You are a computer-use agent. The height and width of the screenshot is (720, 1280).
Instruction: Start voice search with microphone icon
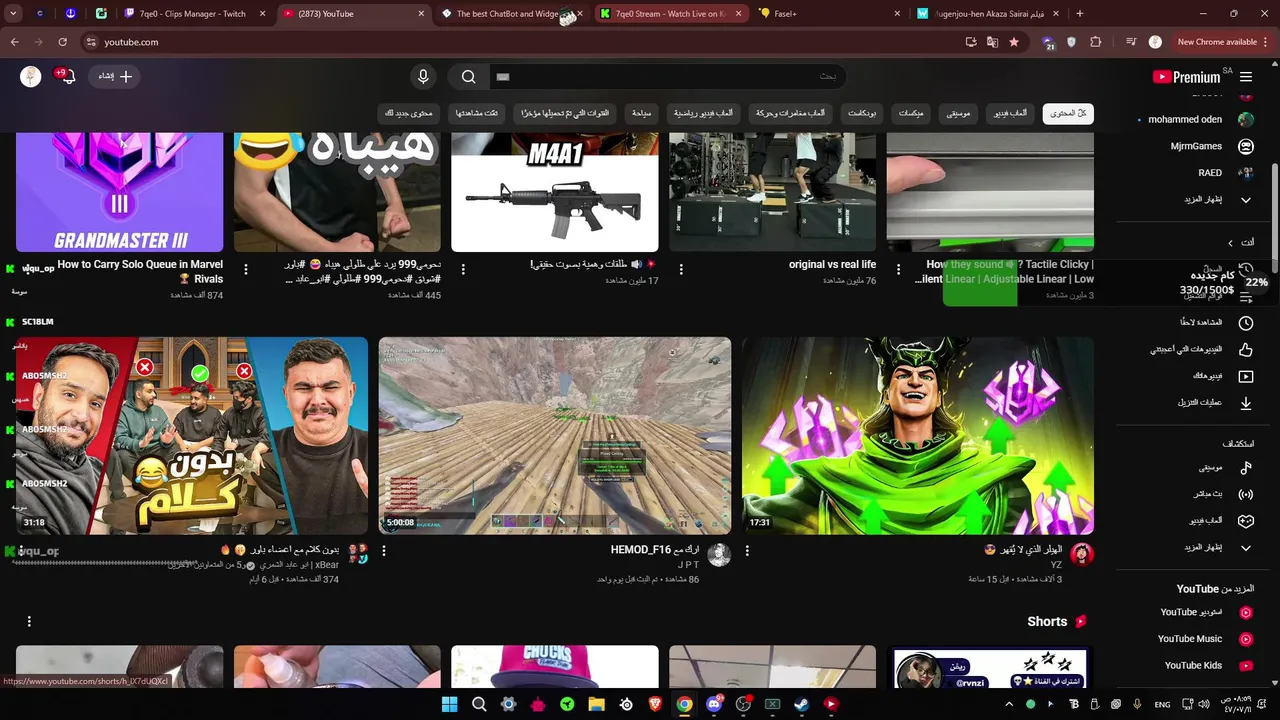coord(423,77)
